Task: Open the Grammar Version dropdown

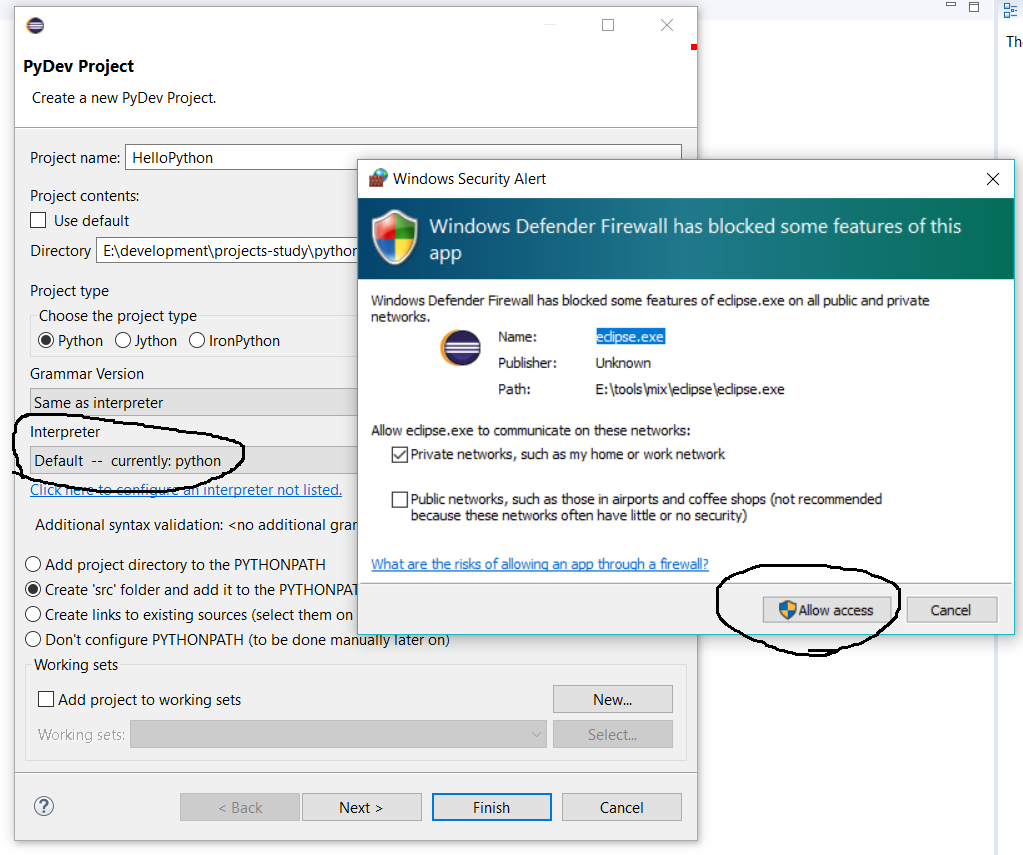Action: (194, 402)
